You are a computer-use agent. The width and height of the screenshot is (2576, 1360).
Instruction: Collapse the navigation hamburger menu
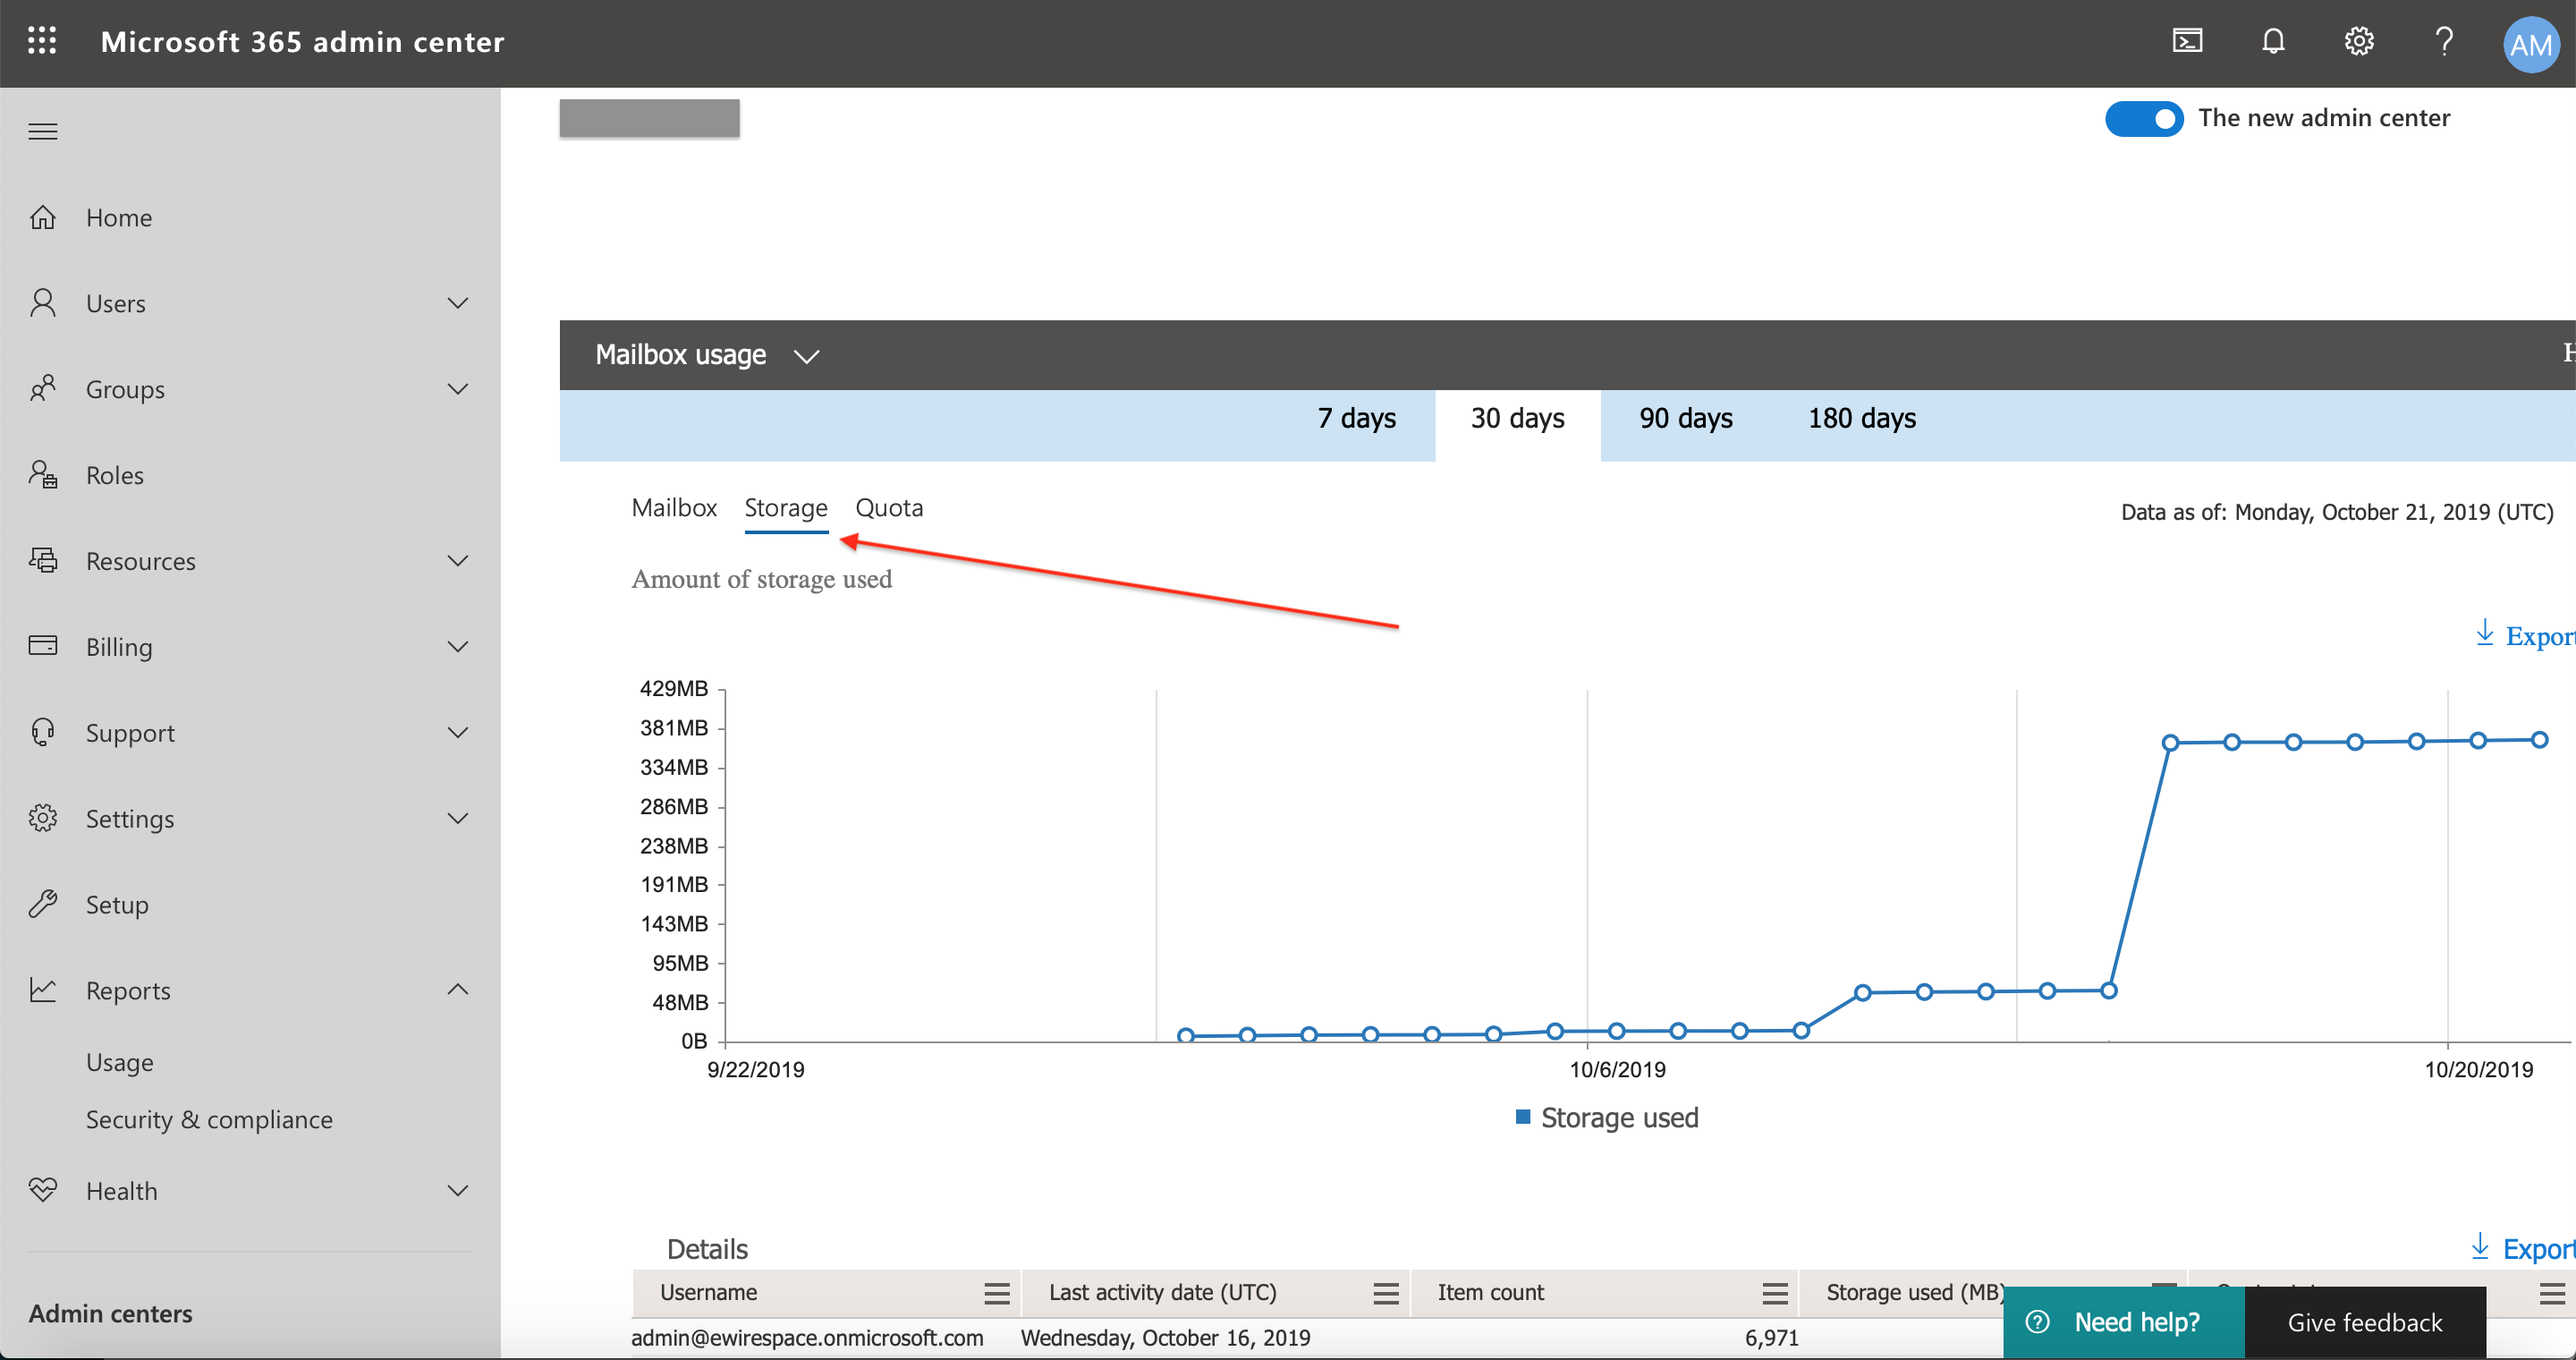43,131
